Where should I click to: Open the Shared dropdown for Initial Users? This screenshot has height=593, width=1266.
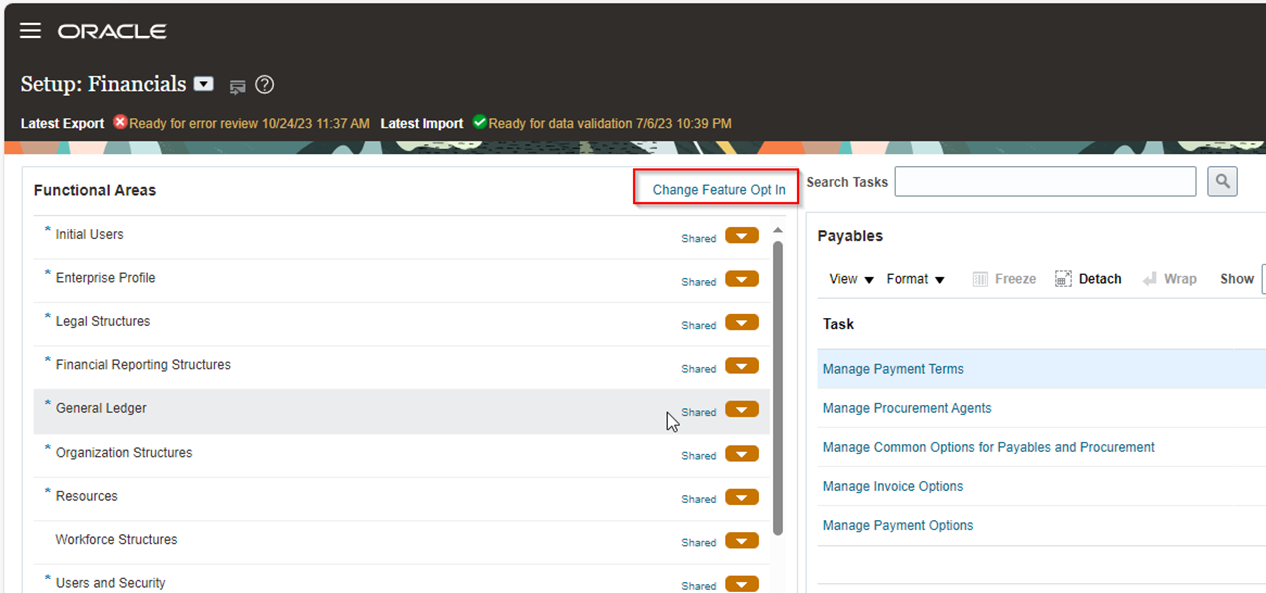pos(742,236)
